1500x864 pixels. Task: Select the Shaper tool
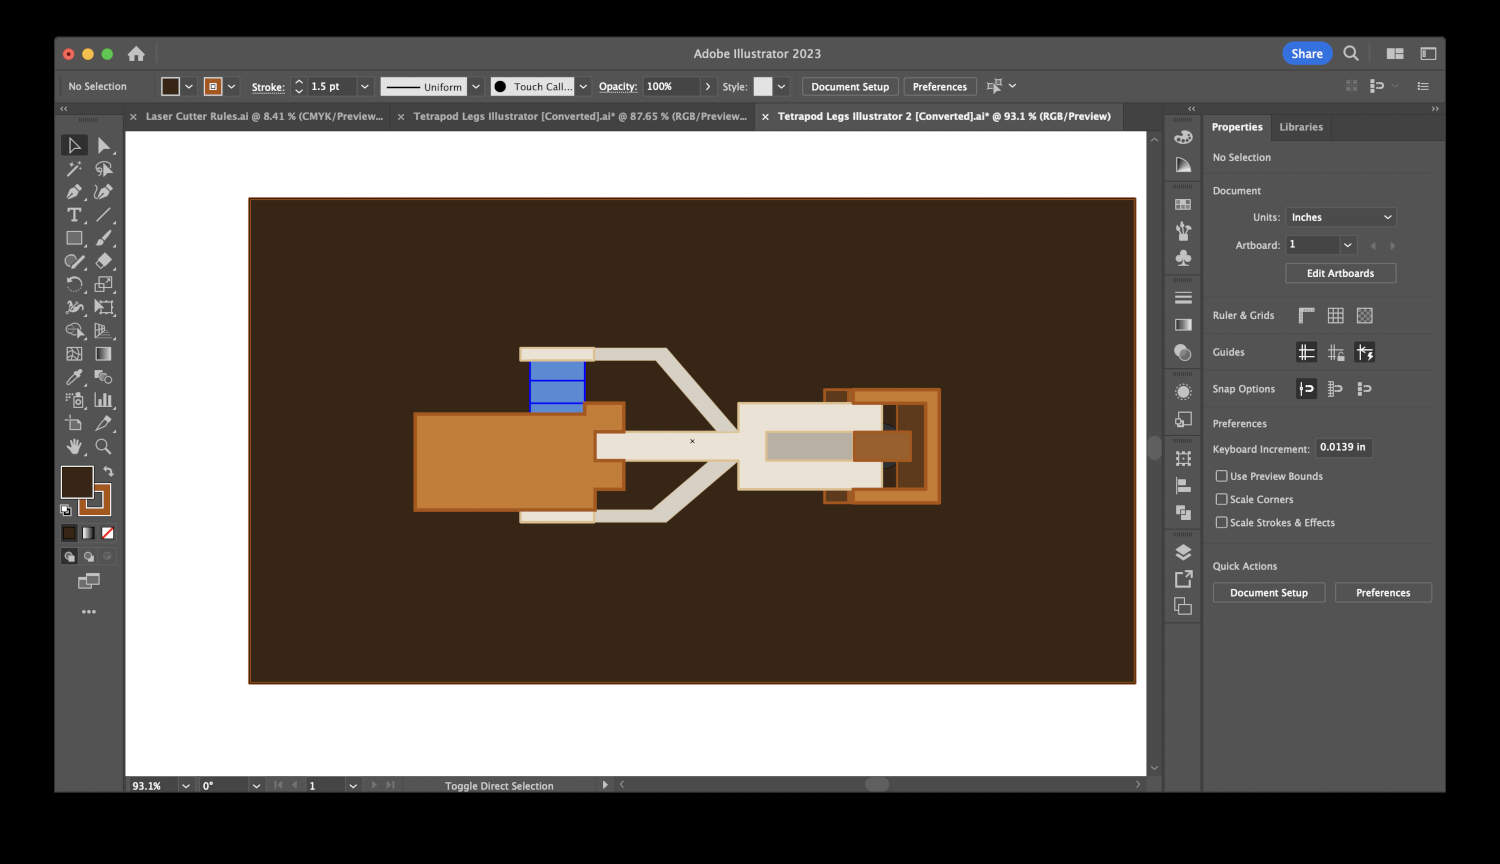pos(74,261)
